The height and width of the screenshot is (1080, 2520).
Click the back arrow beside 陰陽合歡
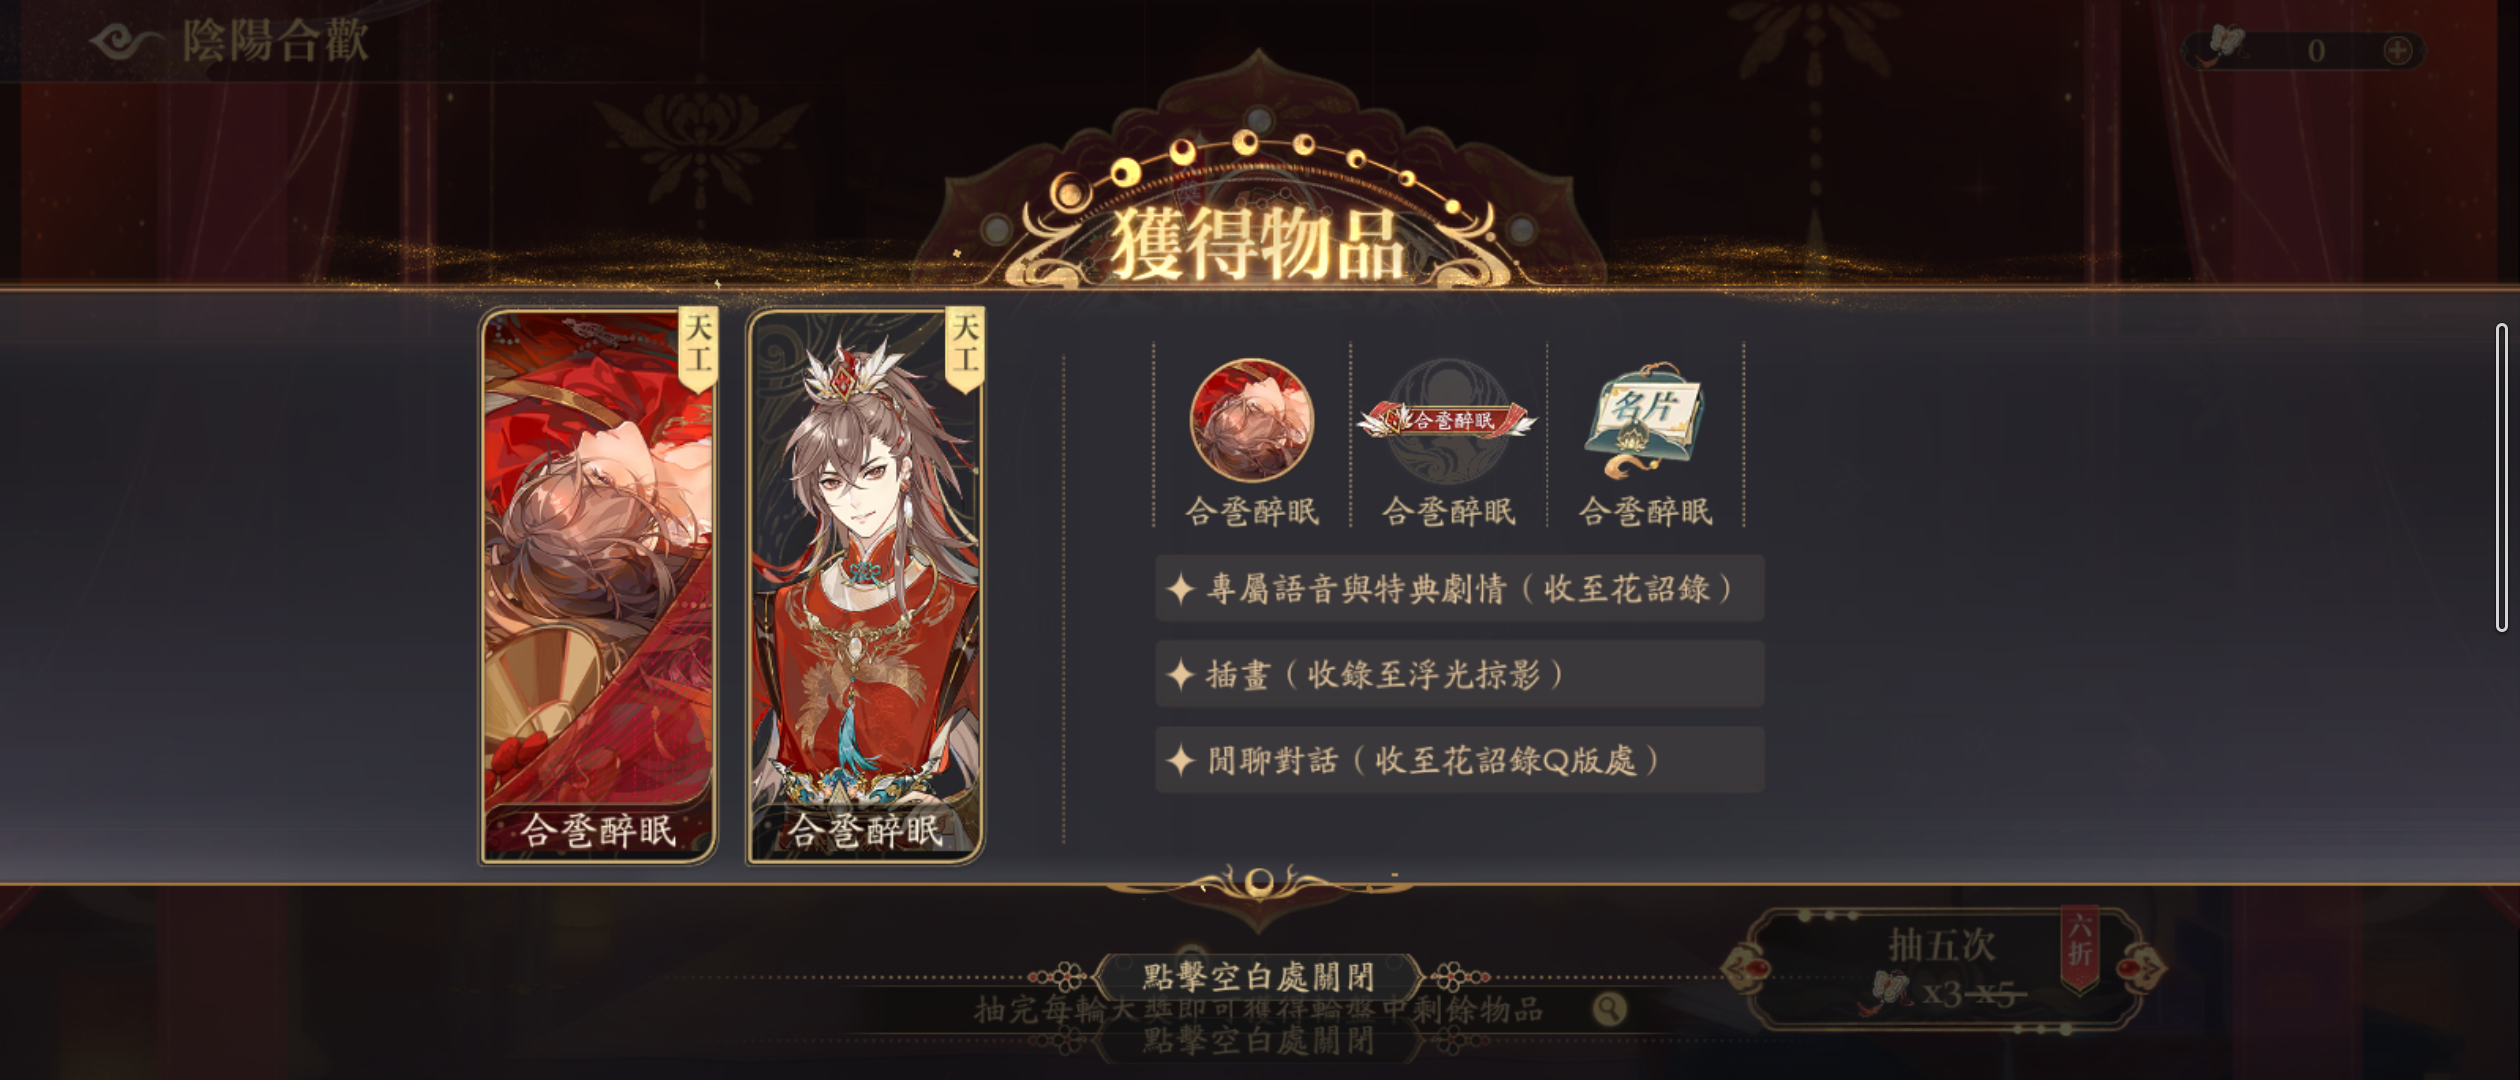coord(126,42)
